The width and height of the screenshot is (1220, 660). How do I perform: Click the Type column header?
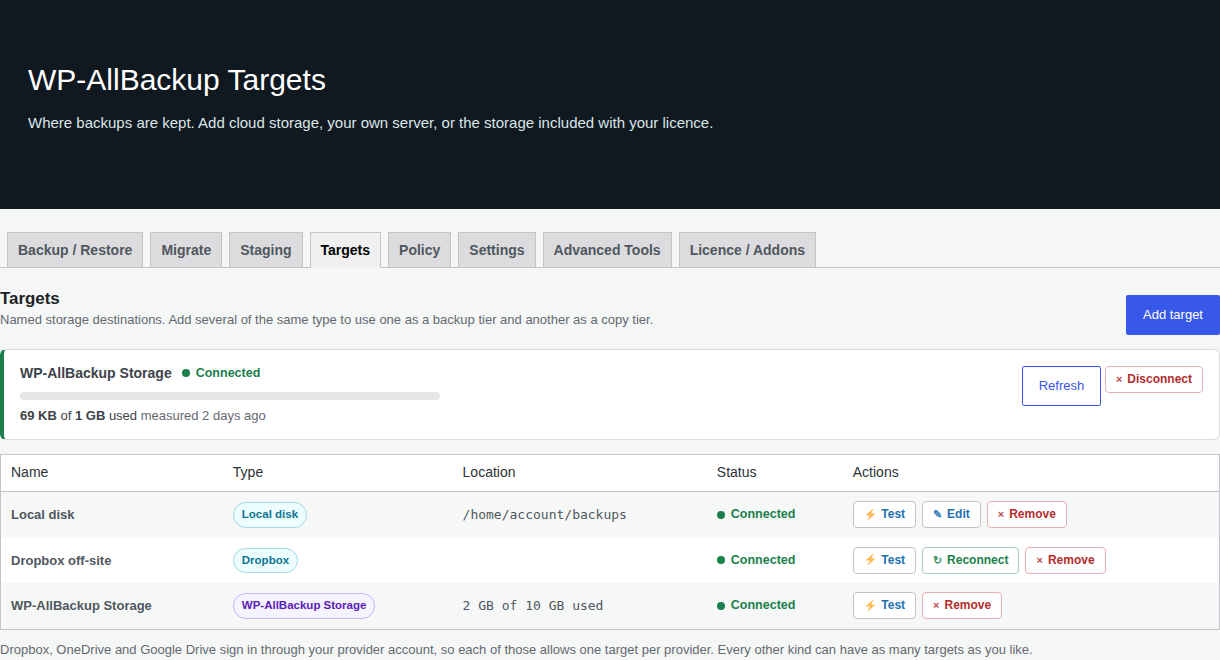coord(248,472)
